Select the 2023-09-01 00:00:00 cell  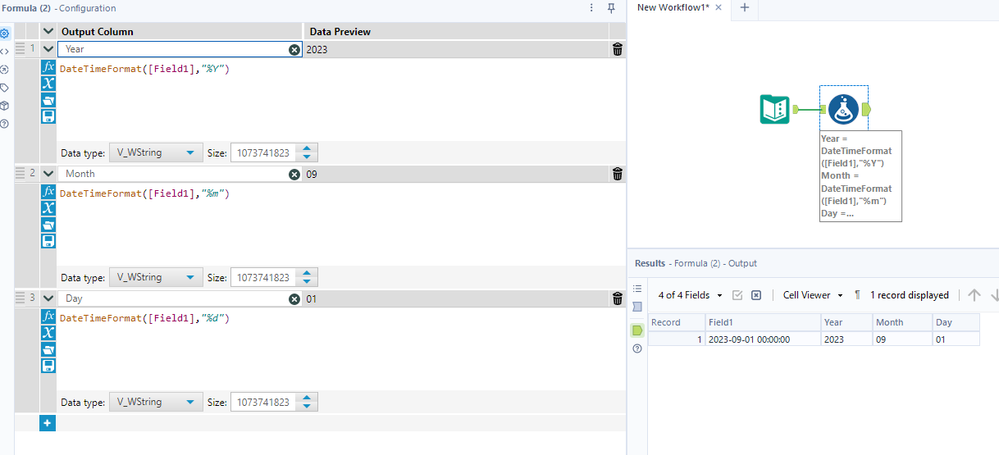pyautogui.click(x=763, y=340)
